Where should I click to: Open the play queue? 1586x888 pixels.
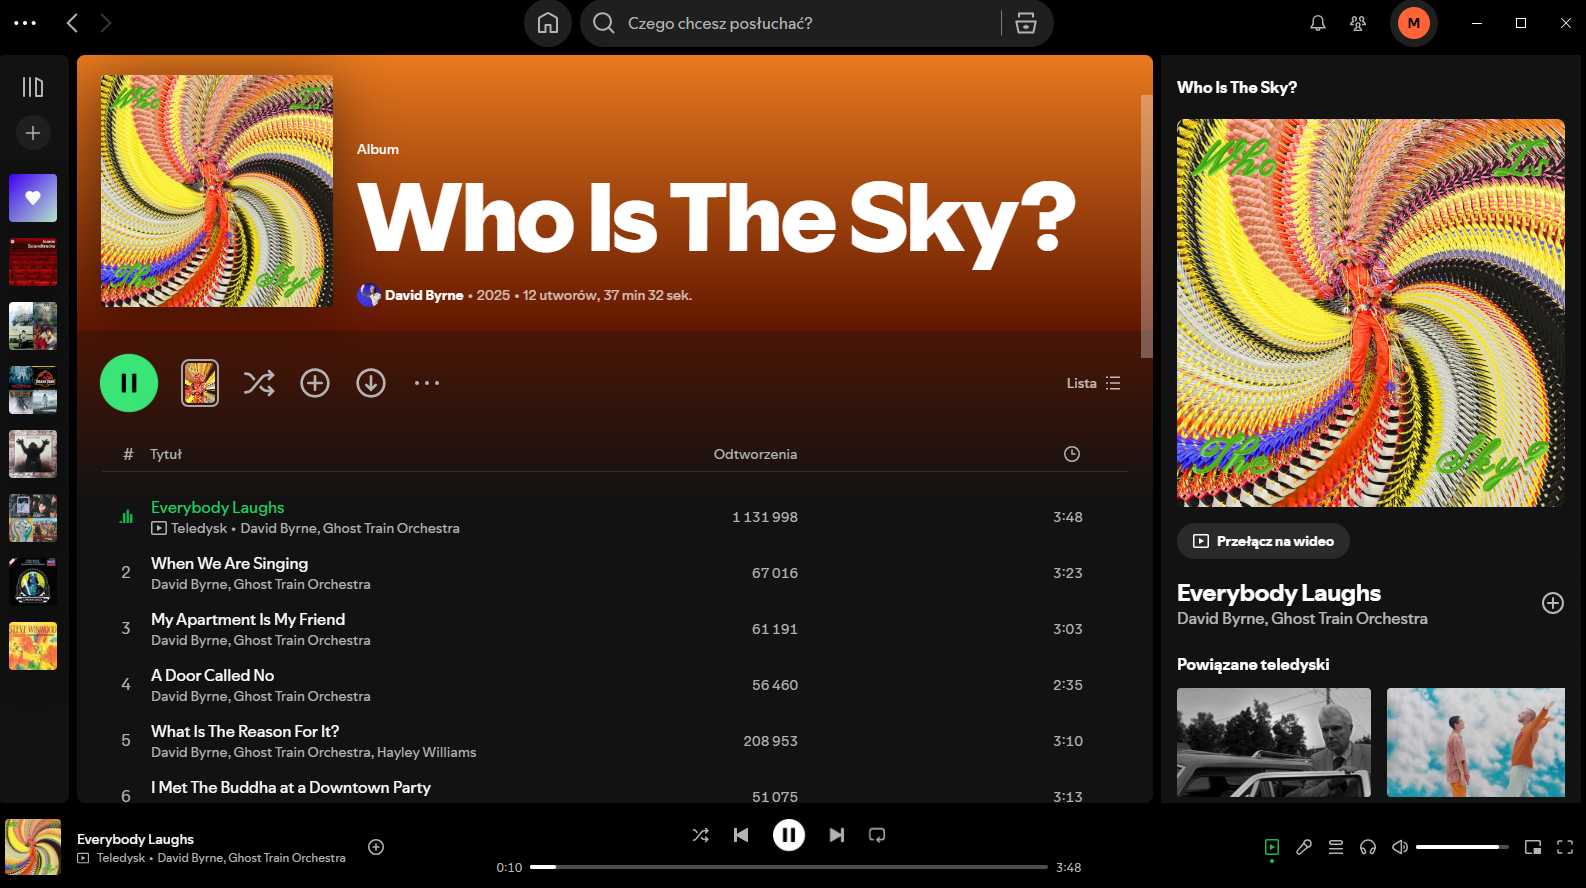coord(1336,847)
